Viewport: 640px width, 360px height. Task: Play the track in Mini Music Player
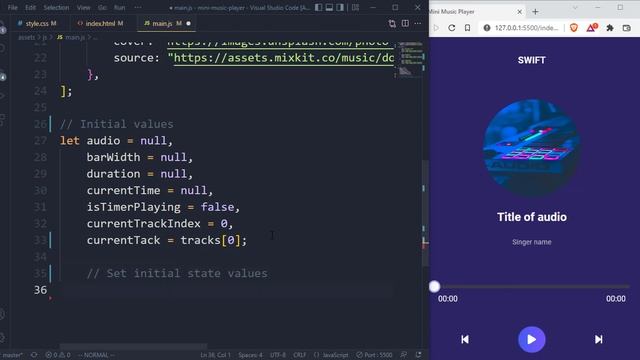531,339
